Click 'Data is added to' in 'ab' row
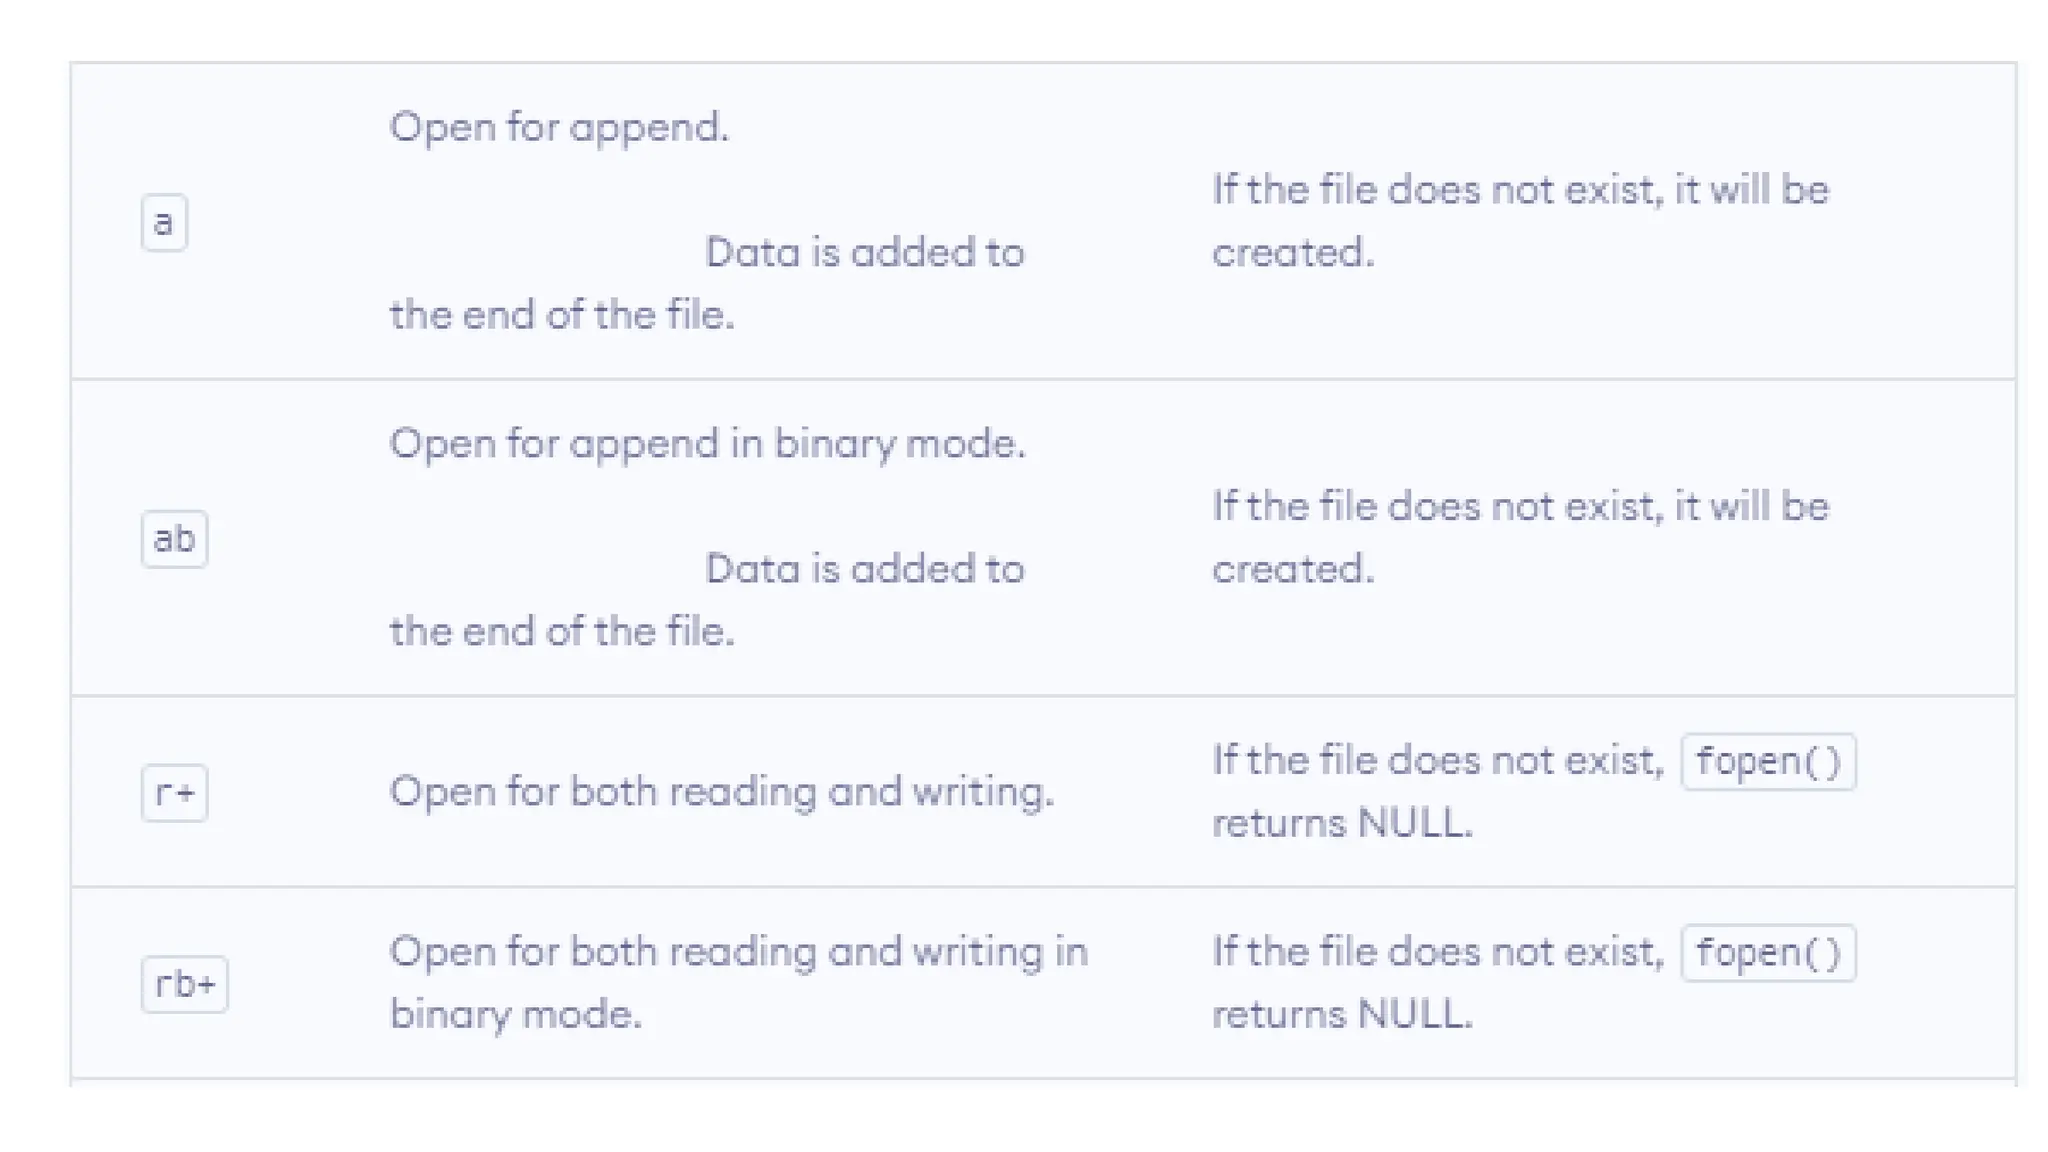 click(864, 569)
